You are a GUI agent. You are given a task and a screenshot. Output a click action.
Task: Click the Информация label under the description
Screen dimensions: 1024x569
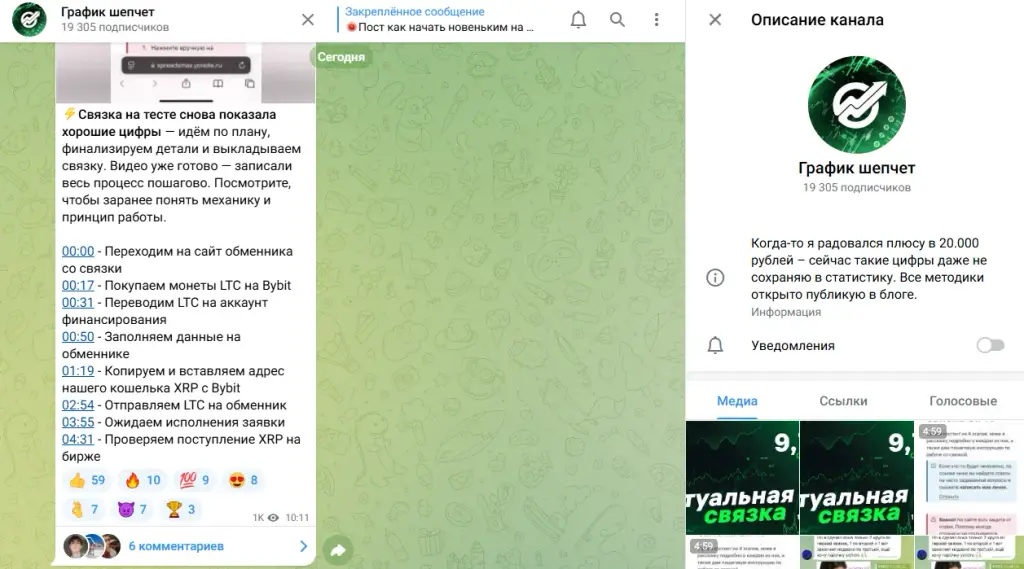tap(786, 312)
